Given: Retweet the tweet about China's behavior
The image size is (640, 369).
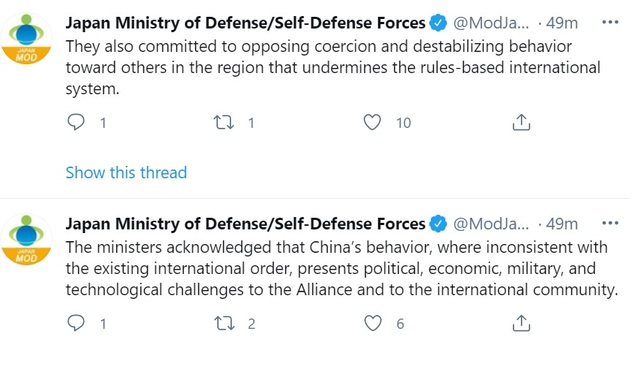Looking at the screenshot, I should (224, 323).
